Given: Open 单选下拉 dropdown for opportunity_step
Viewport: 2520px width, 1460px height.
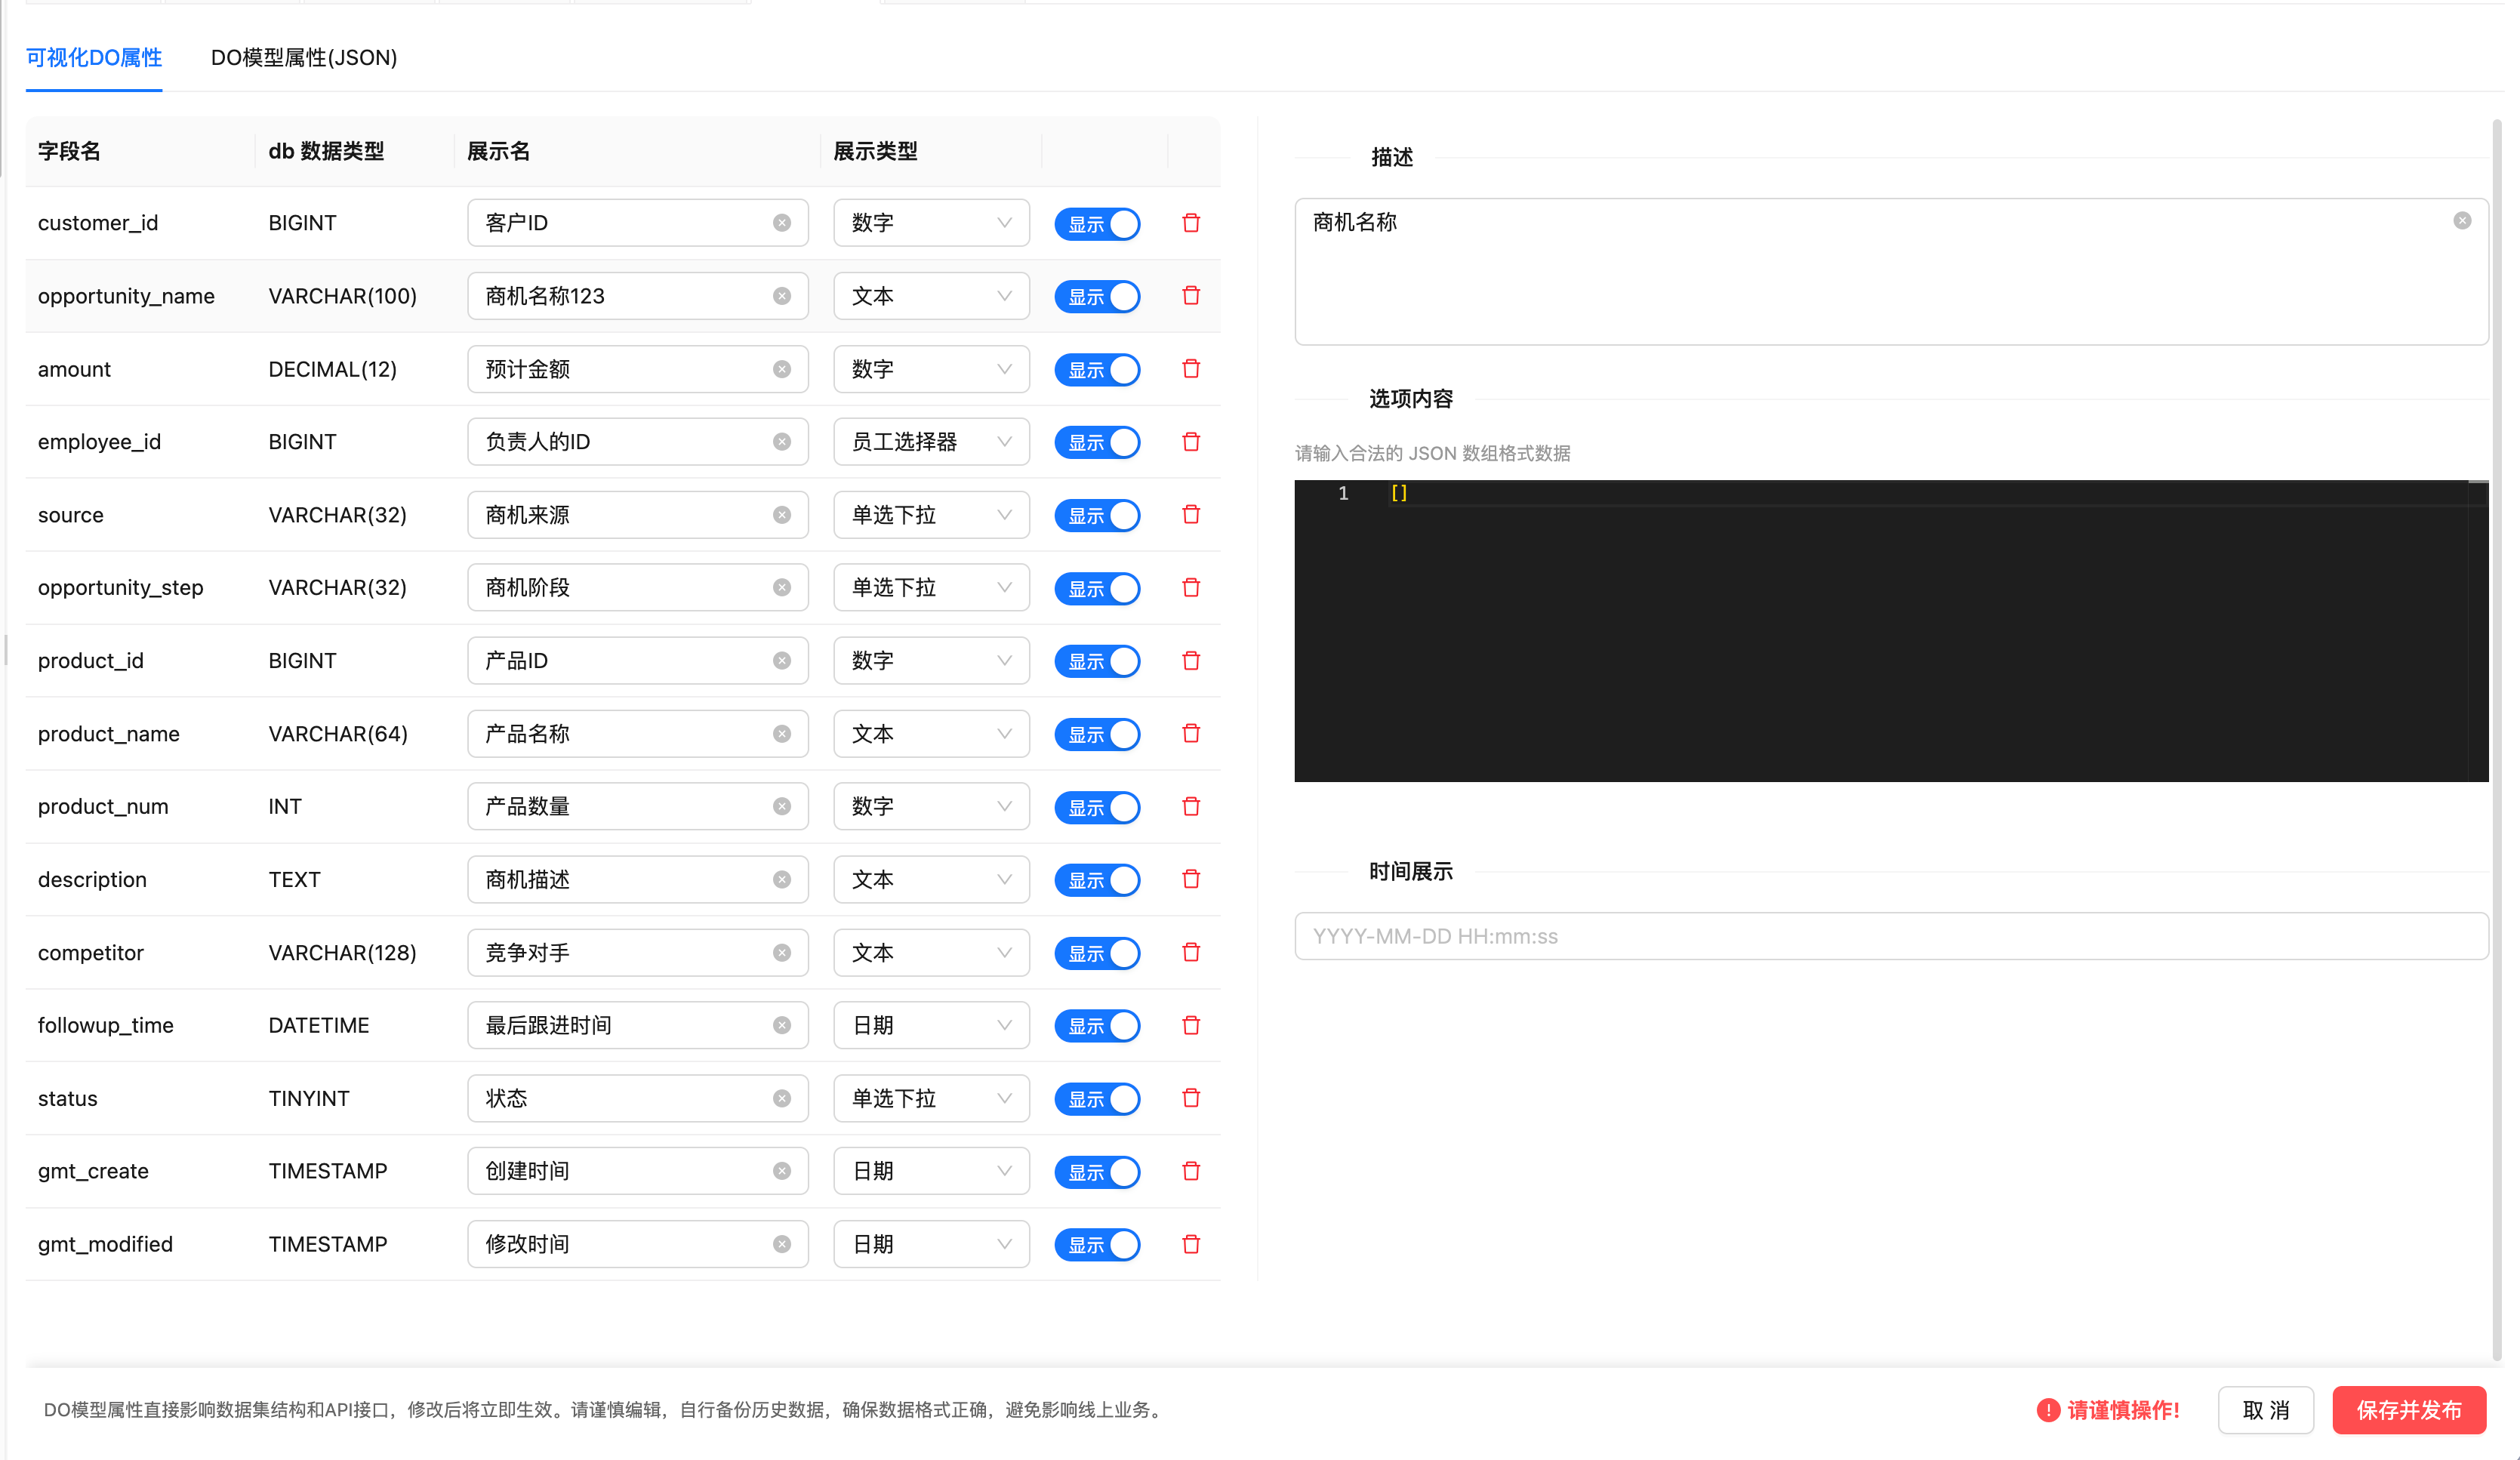Looking at the screenshot, I should click(x=931, y=588).
